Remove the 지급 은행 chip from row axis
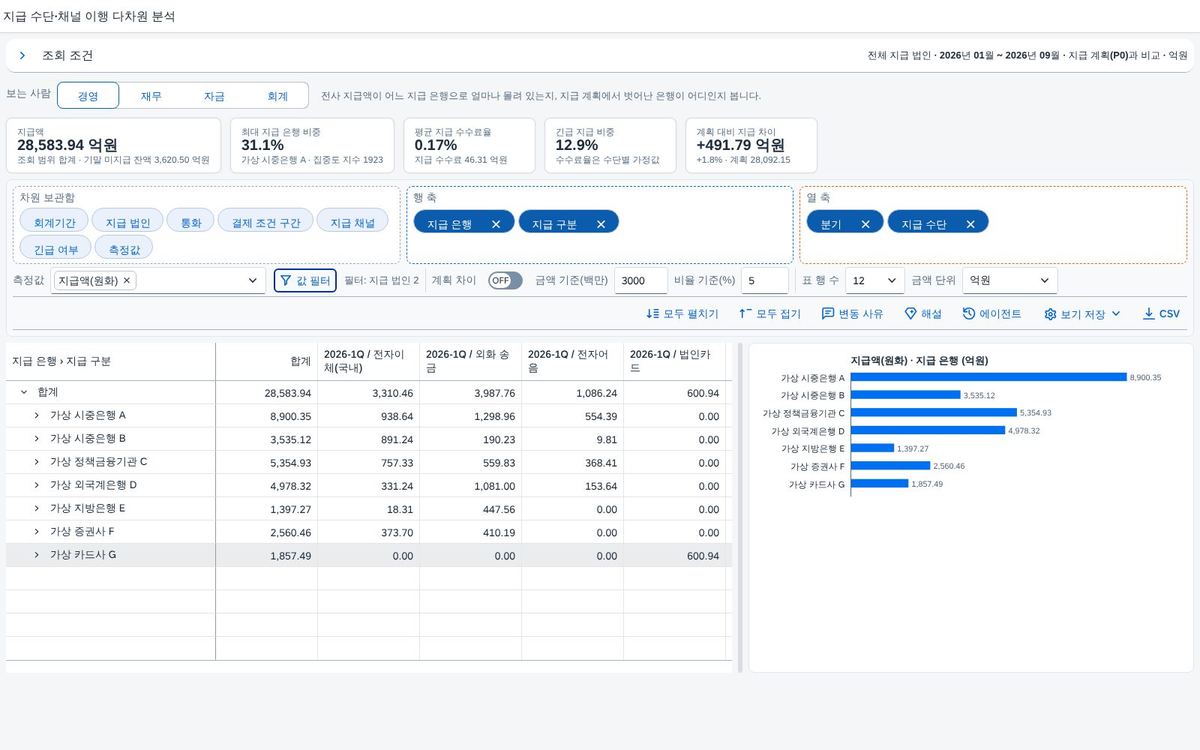Viewport: 1200px width, 750px height. tap(496, 224)
